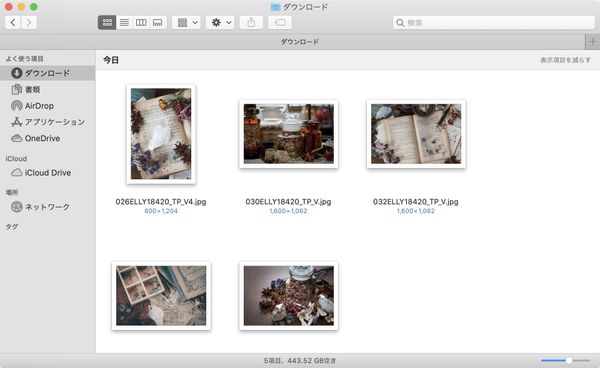Image resolution: width=600 pixels, height=368 pixels.
Task: Select the wooden box and papers thumbnail
Action: click(x=161, y=296)
